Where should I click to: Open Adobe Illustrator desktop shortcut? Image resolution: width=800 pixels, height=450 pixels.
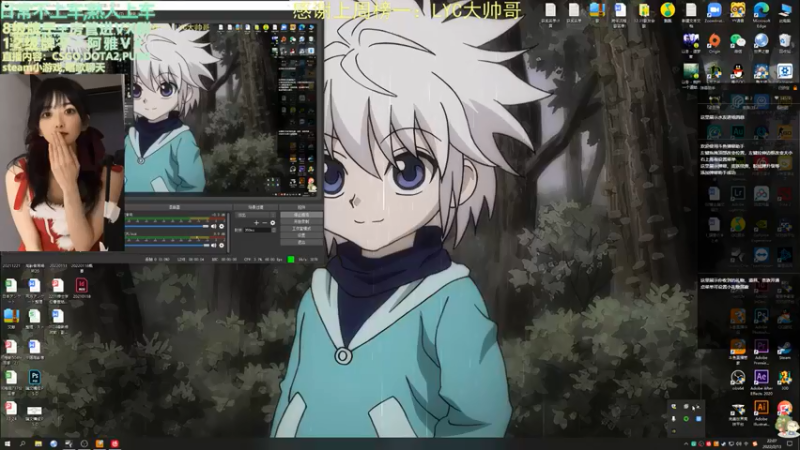[x=761, y=409]
